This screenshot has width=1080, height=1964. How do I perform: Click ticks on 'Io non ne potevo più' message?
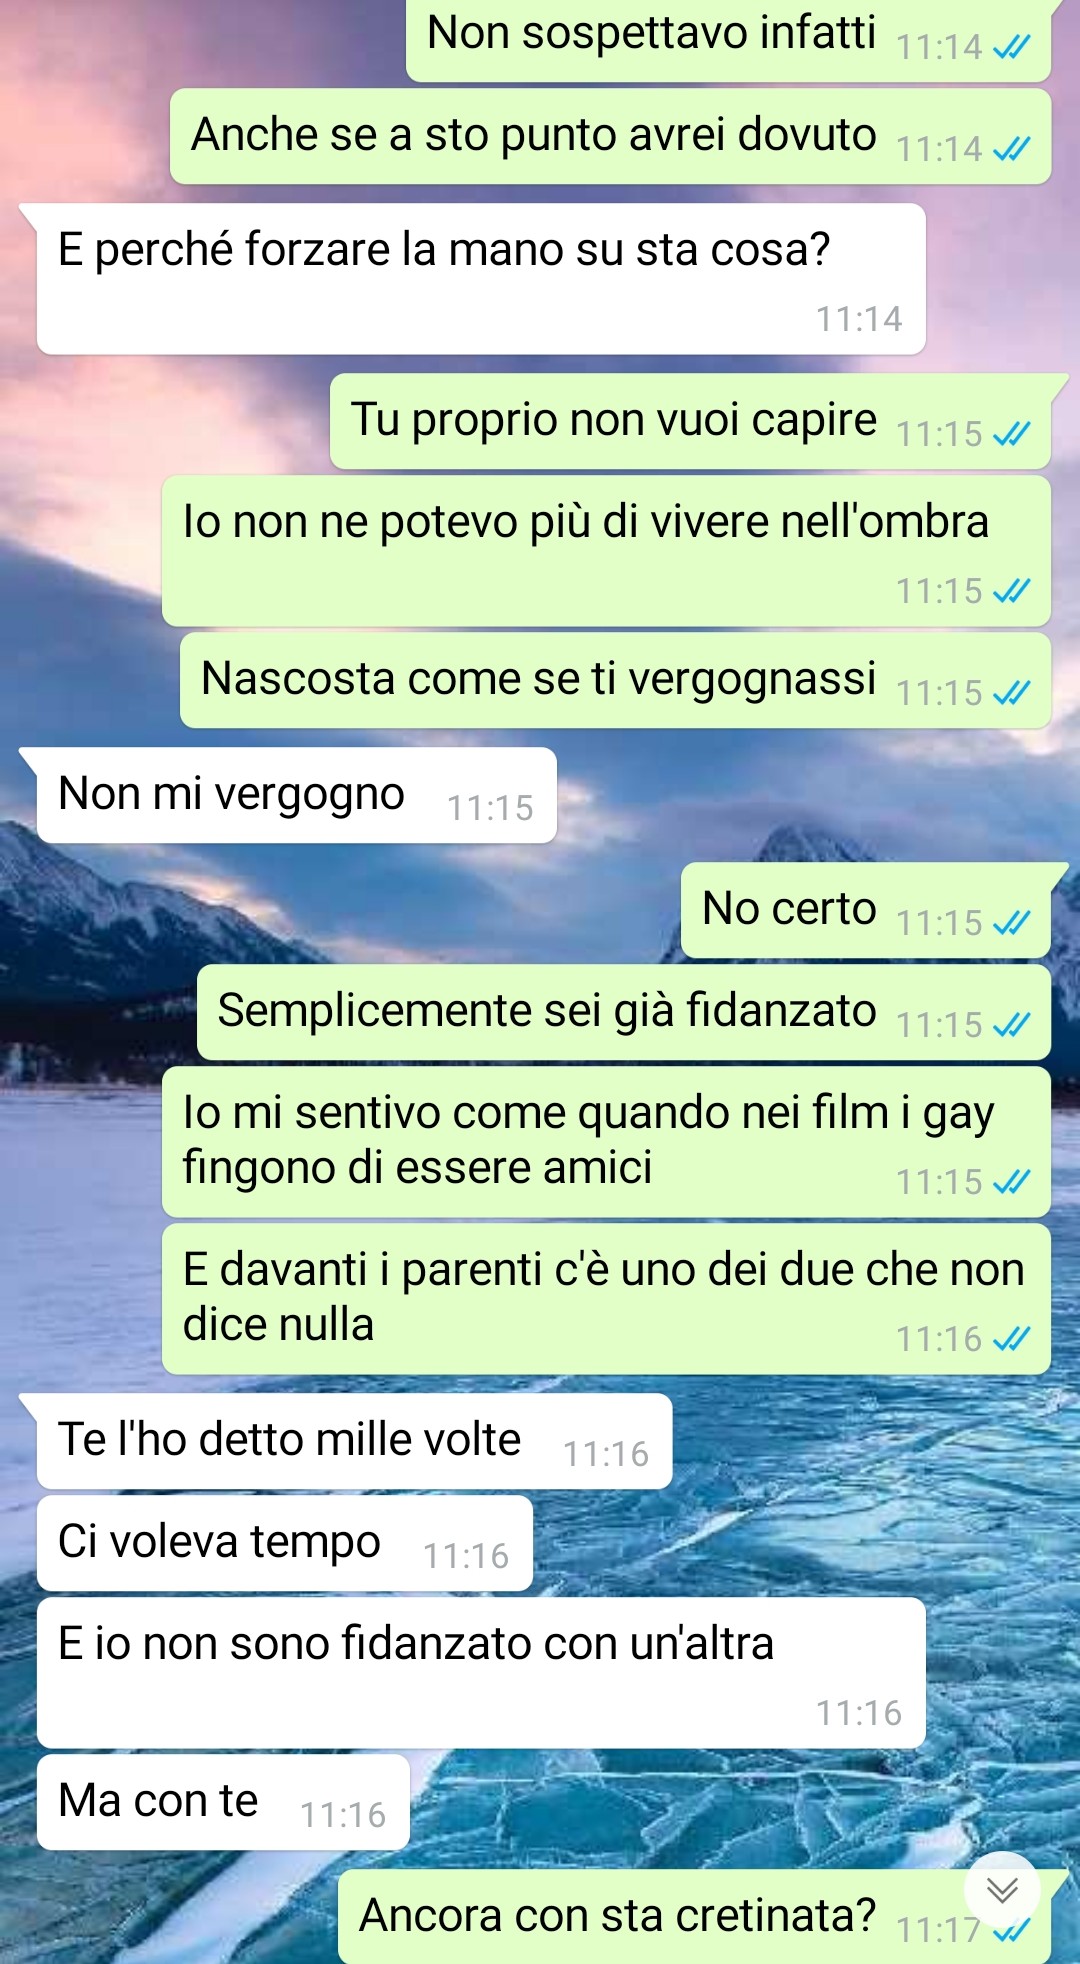point(1011,591)
